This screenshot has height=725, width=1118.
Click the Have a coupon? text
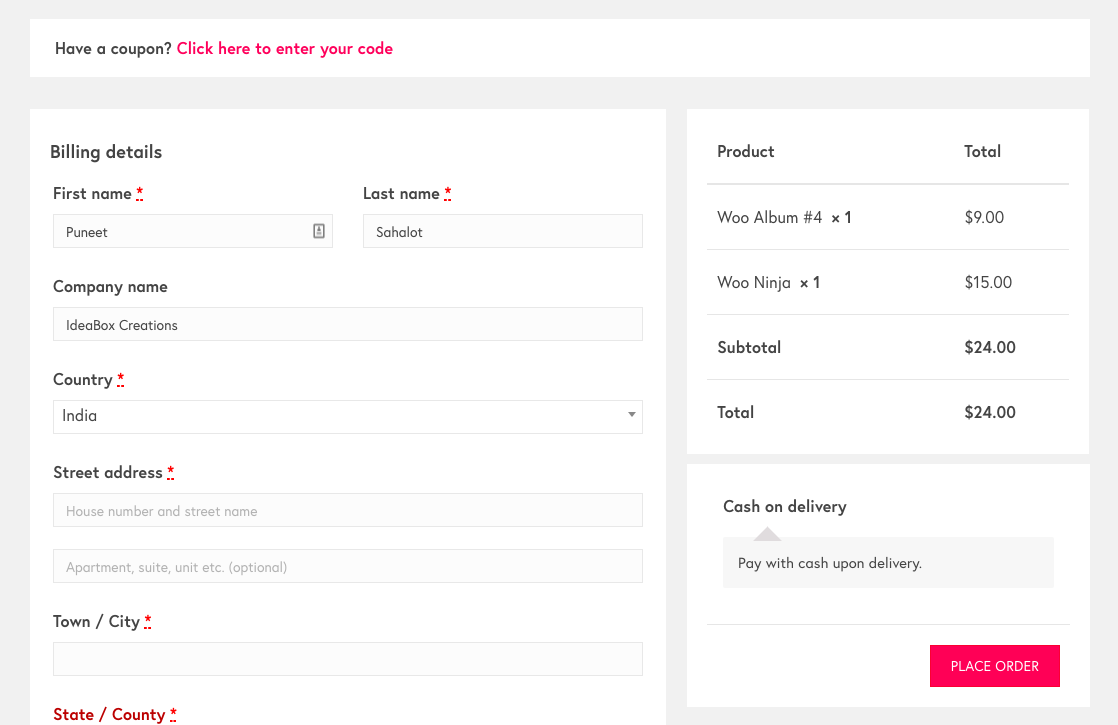point(113,48)
